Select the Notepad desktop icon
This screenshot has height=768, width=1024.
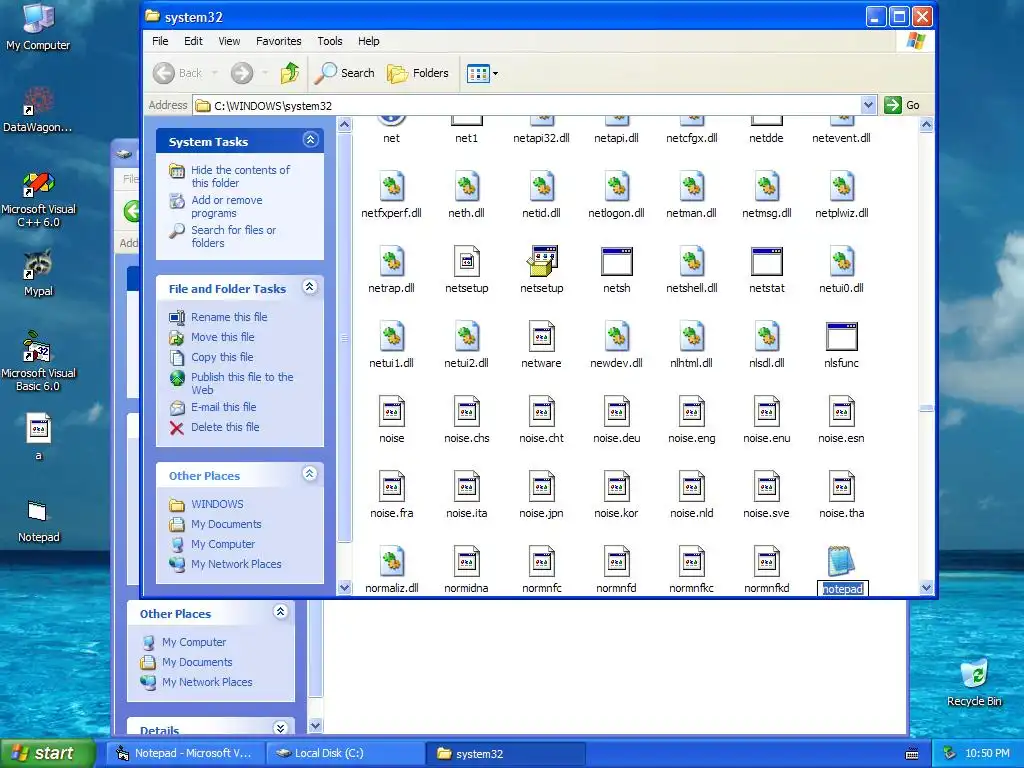[38, 520]
